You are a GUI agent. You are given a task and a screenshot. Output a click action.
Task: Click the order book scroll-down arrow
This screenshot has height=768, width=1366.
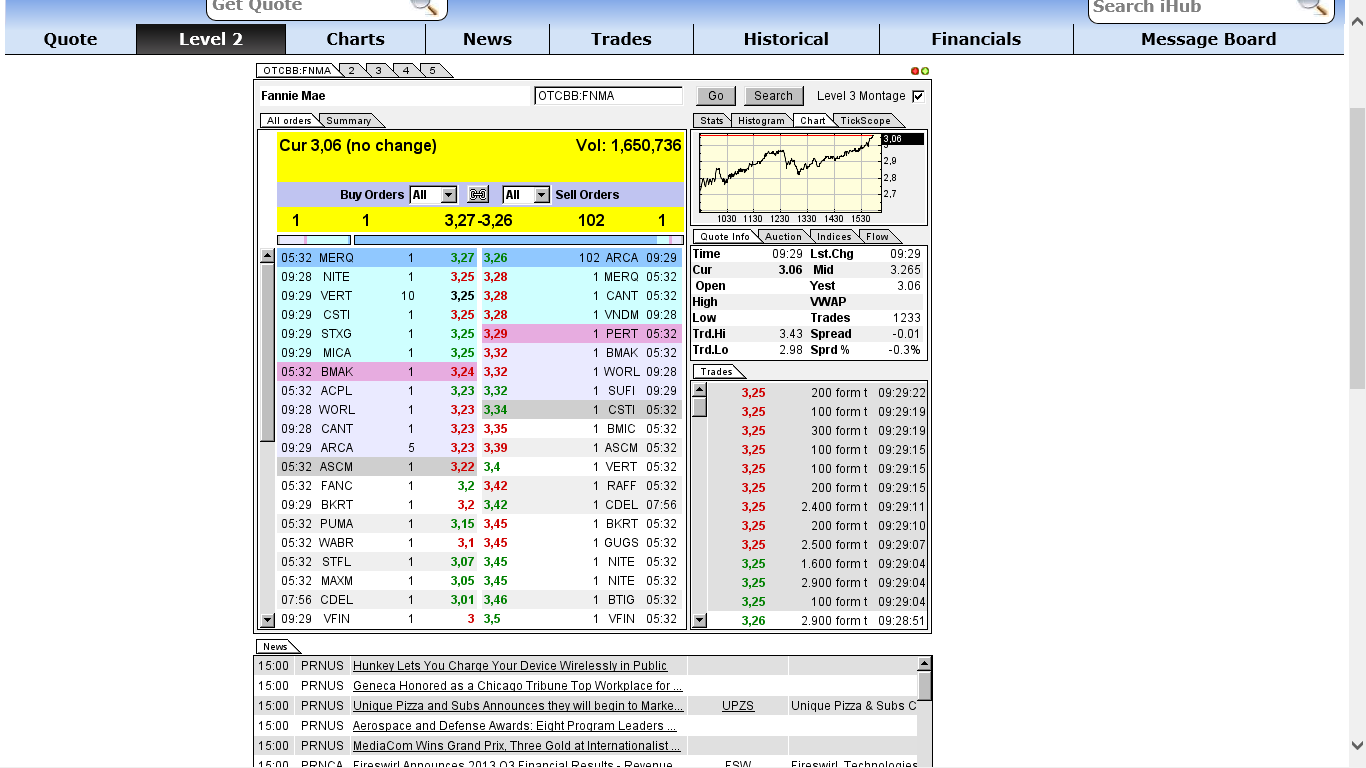click(x=267, y=620)
